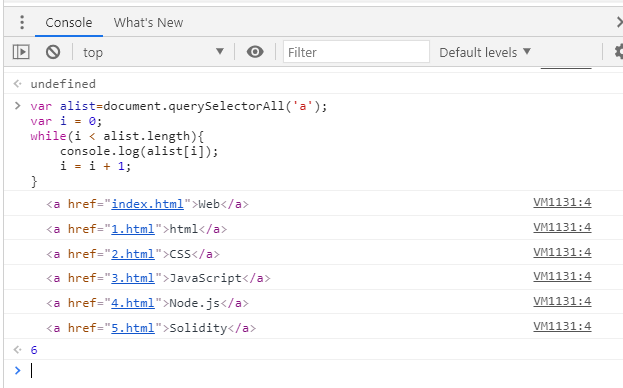Viewport: 623px width, 388px height.
Task: Open the top JavaScript context dropdown
Action: tap(153, 52)
